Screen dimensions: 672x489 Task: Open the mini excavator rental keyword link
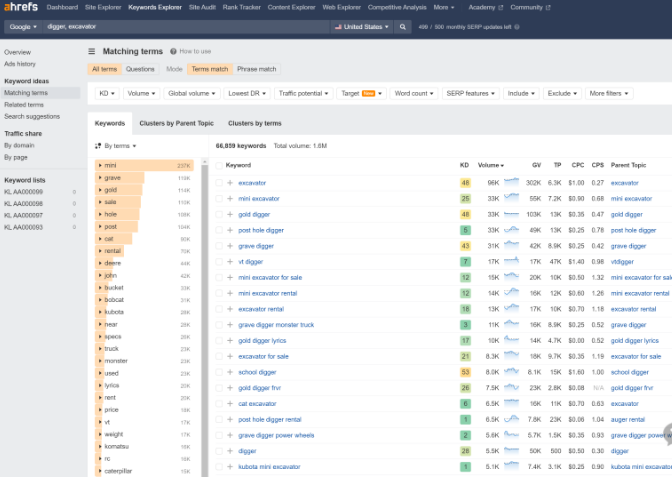pyautogui.click(x=267, y=293)
